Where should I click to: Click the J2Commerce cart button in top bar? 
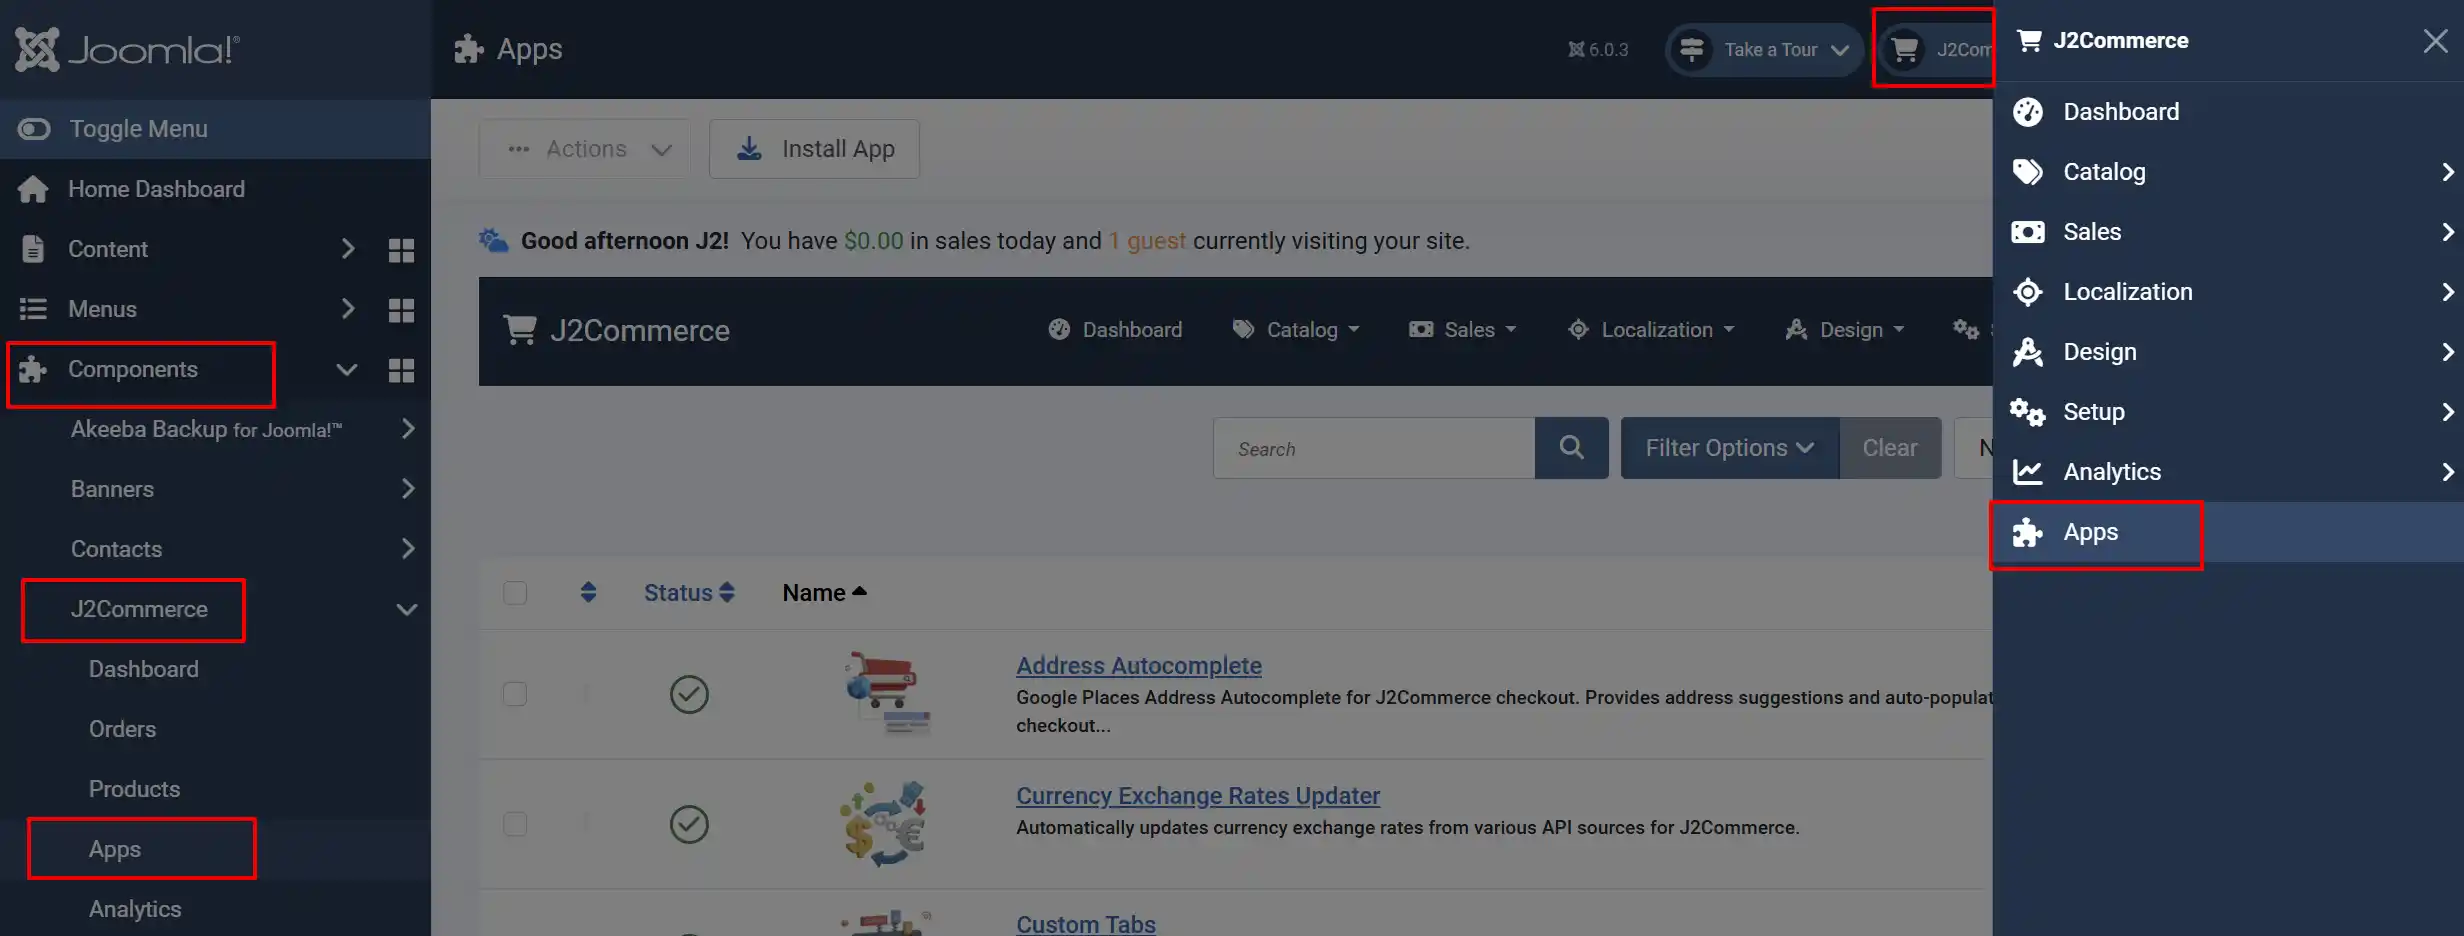click(x=1935, y=49)
